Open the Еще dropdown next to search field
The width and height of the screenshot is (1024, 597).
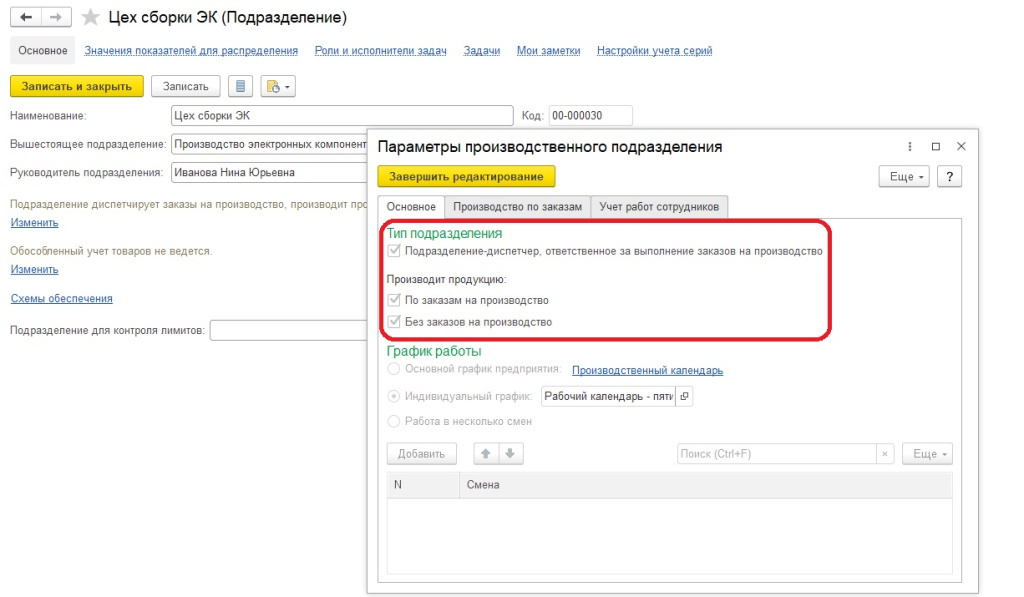[x=927, y=454]
